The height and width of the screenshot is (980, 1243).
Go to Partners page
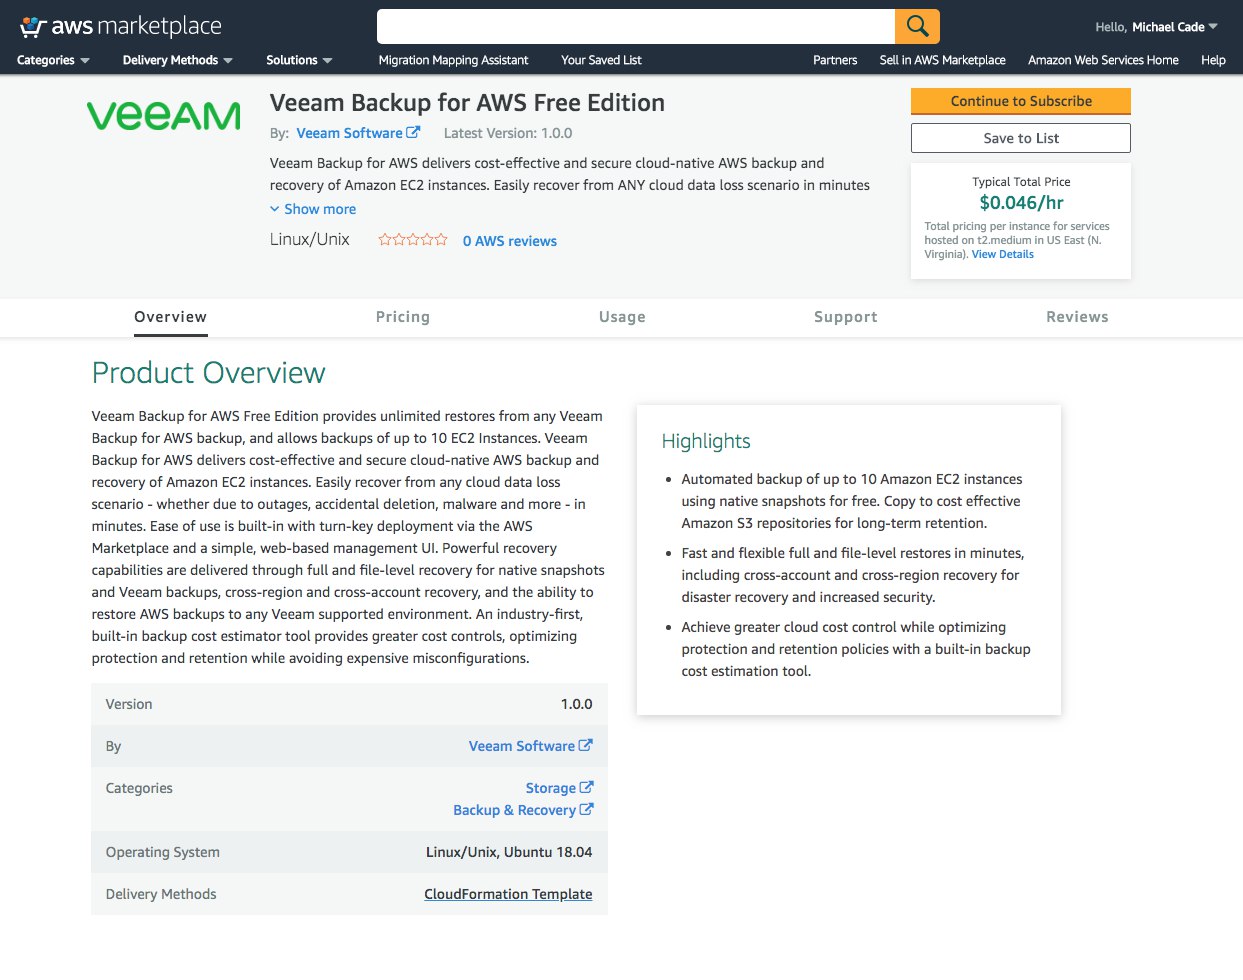[835, 60]
